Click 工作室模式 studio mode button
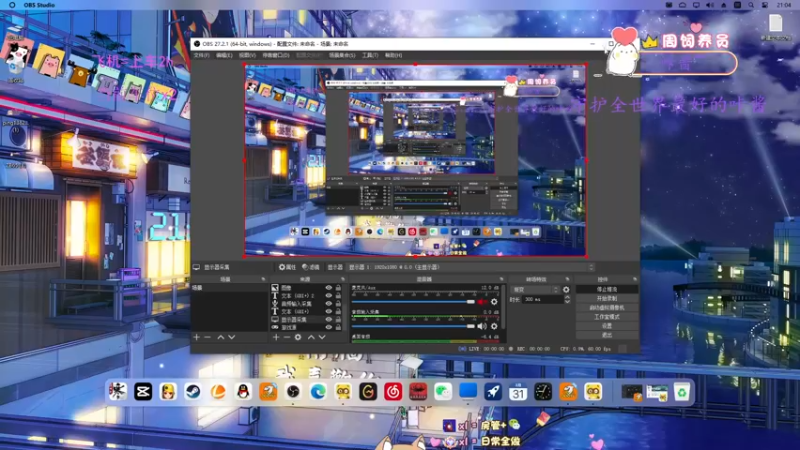800x450 pixels. [x=607, y=317]
